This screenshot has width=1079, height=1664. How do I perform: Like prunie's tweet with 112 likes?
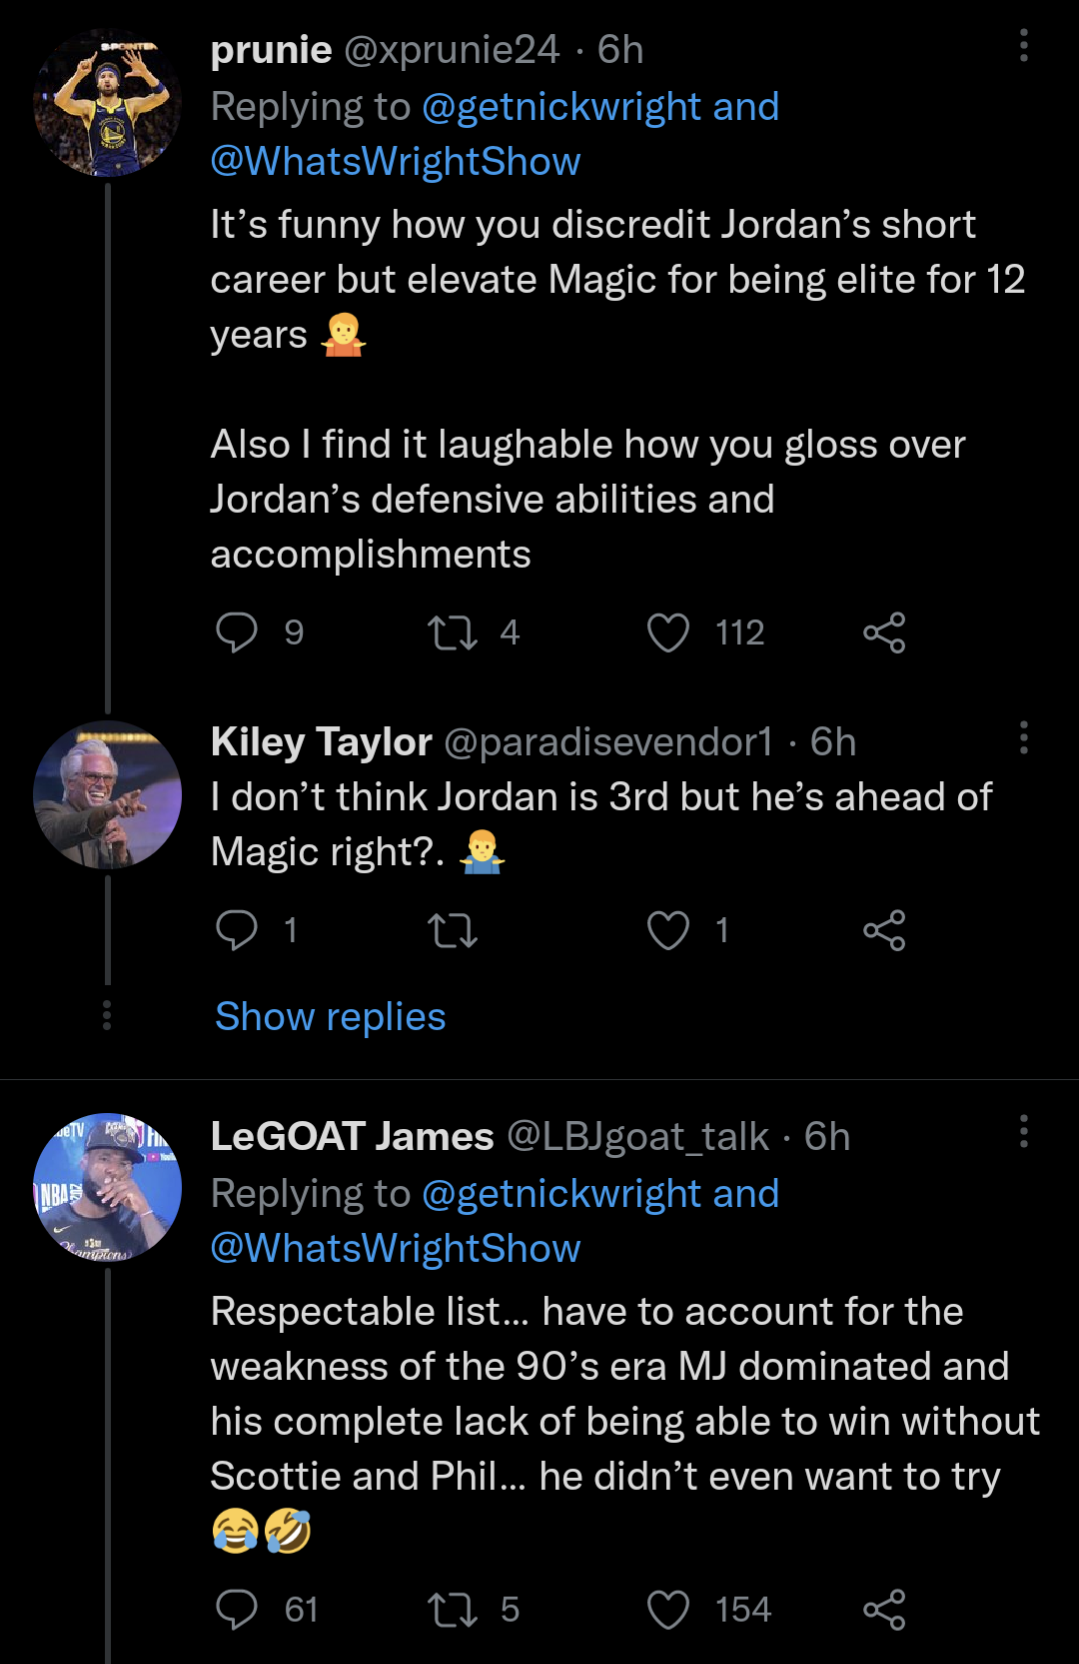click(668, 633)
